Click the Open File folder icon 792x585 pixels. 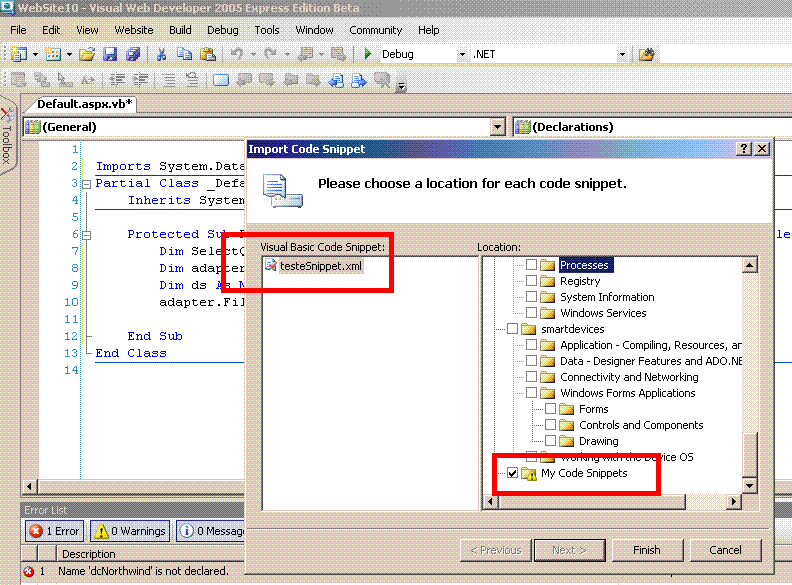point(87,54)
